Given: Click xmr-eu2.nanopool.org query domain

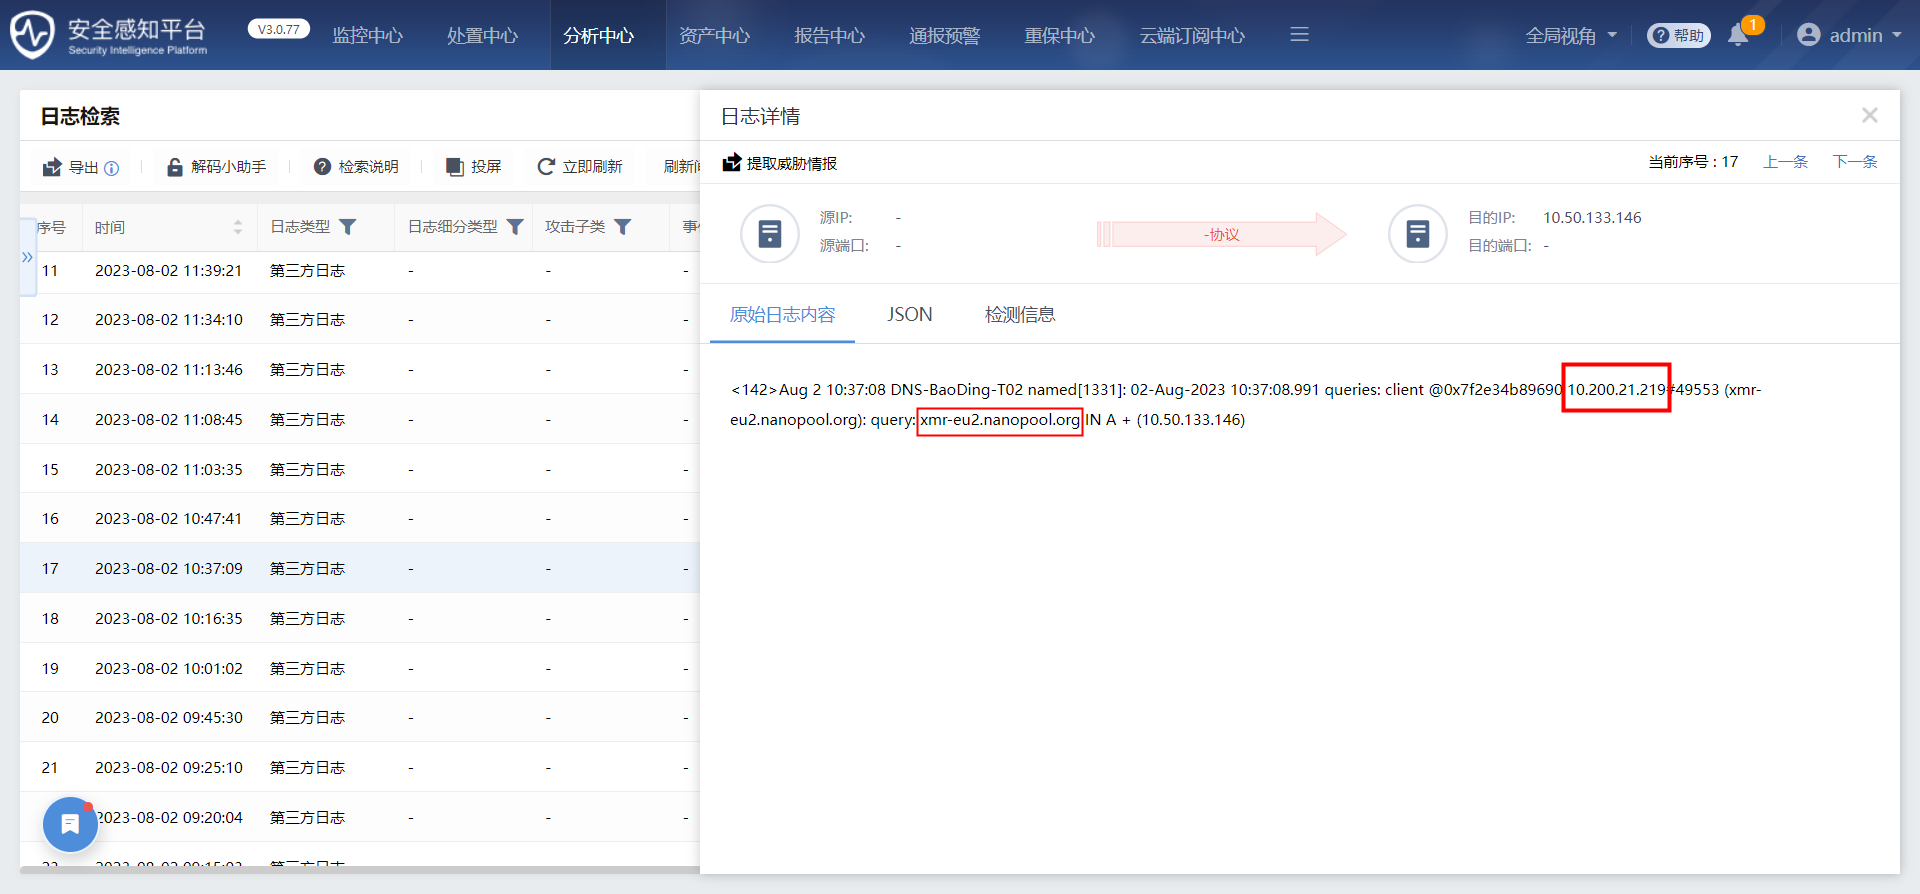Looking at the screenshot, I should pos(999,420).
